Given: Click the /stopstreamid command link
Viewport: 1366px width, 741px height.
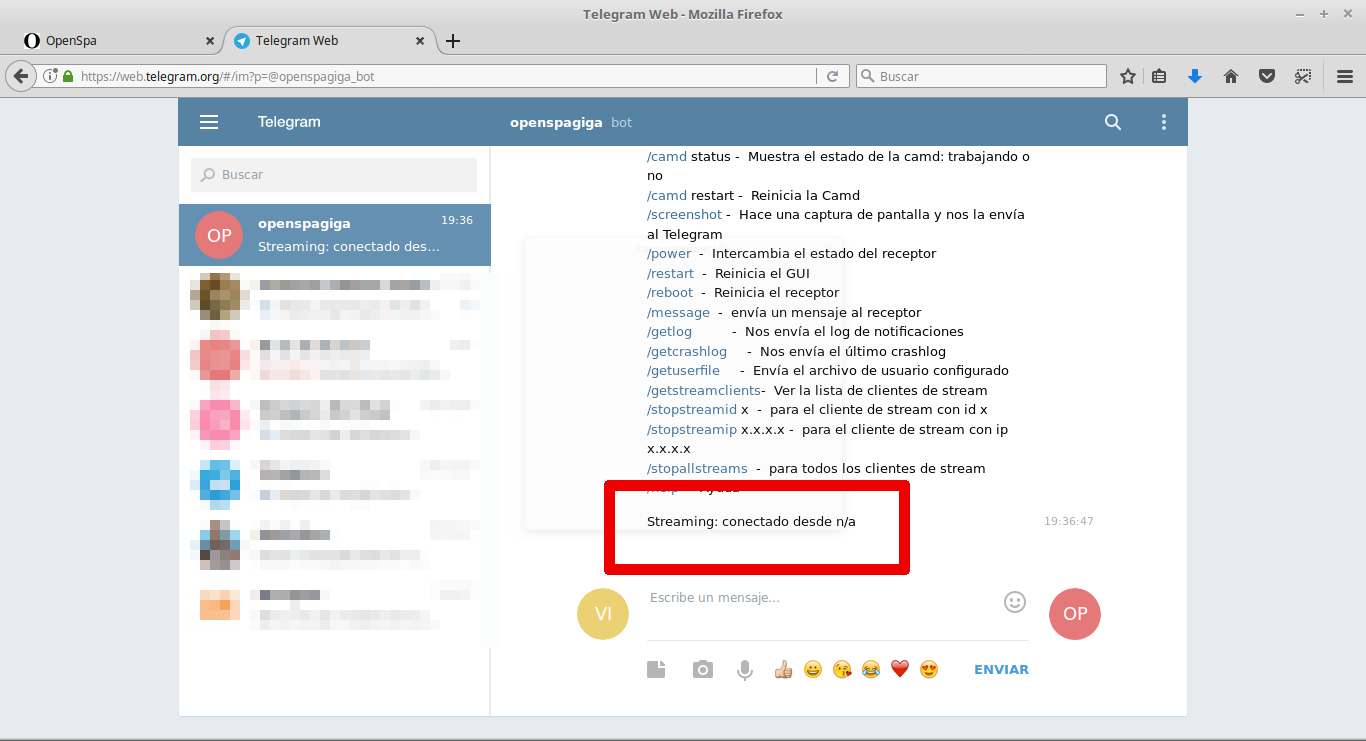Looking at the screenshot, I should [692, 410].
